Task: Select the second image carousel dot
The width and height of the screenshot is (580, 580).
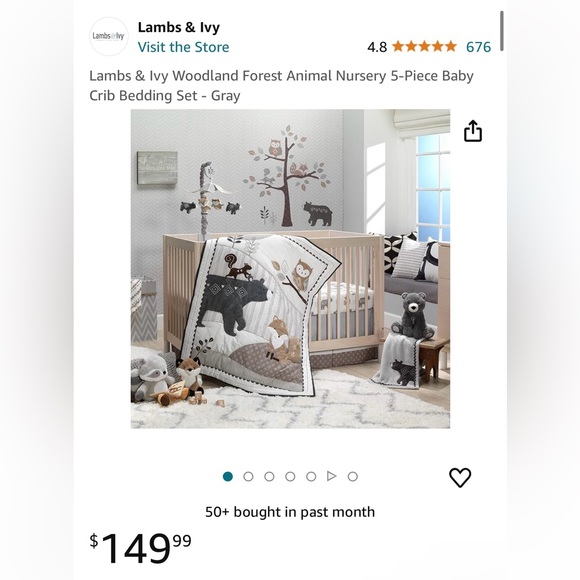Action: coord(249,476)
